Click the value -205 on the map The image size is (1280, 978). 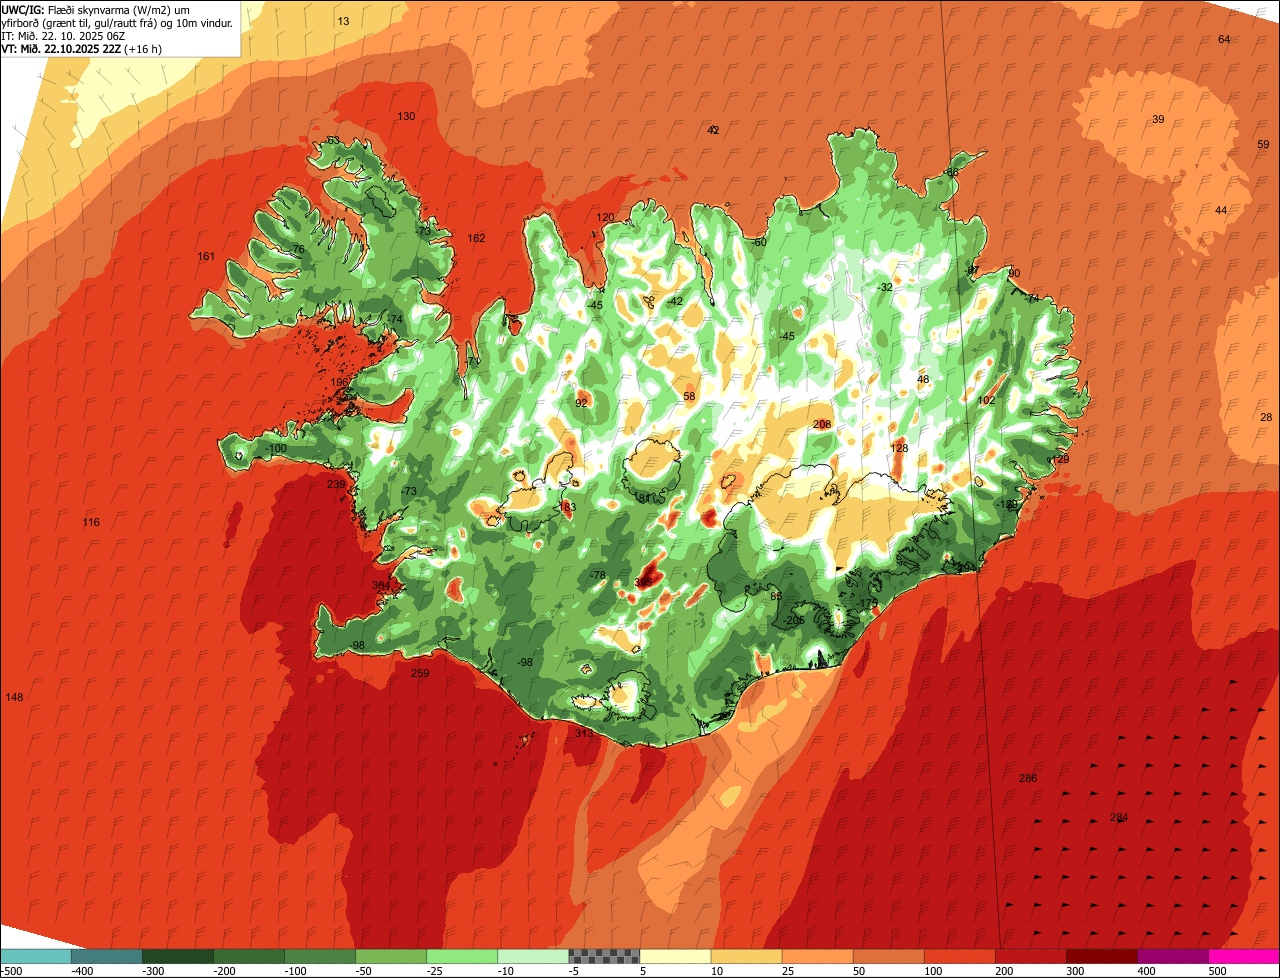(794, 620)
